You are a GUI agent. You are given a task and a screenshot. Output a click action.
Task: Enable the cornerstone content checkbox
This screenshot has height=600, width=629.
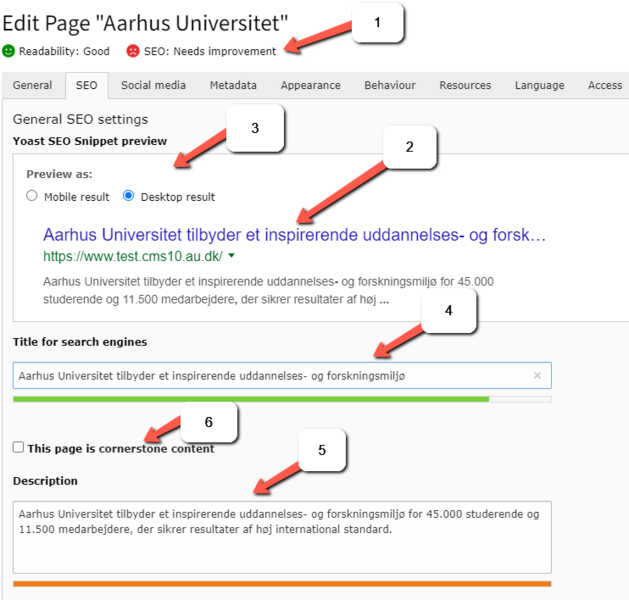click(x=18, y=447)
